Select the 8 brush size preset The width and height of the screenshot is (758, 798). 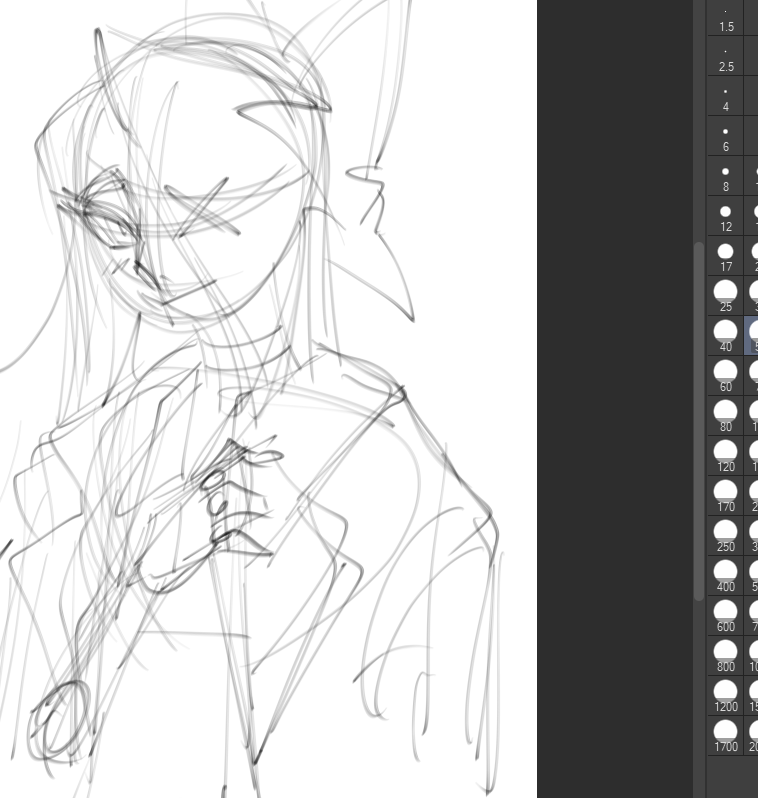click(725, 176)
